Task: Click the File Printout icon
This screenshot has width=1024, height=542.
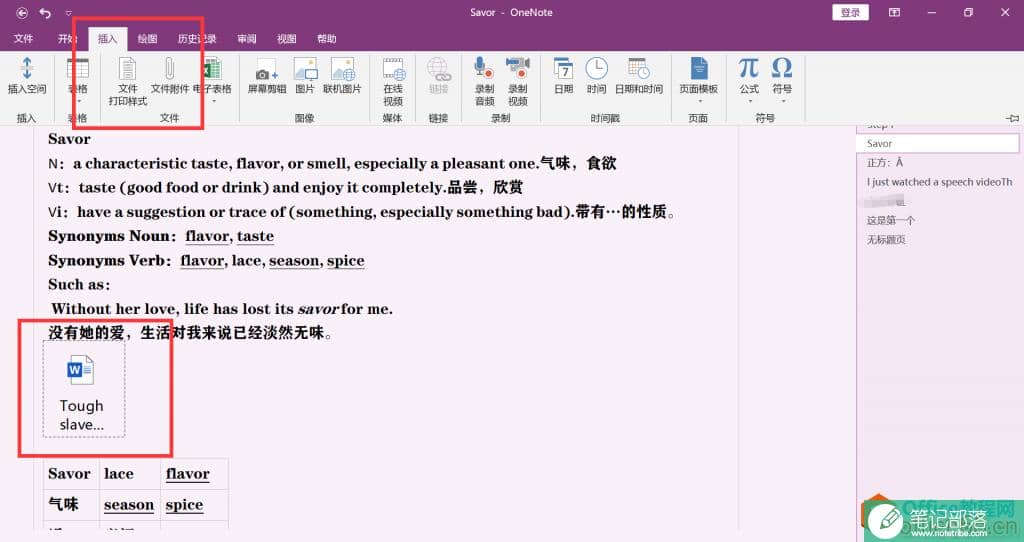Action: [127, 69]
